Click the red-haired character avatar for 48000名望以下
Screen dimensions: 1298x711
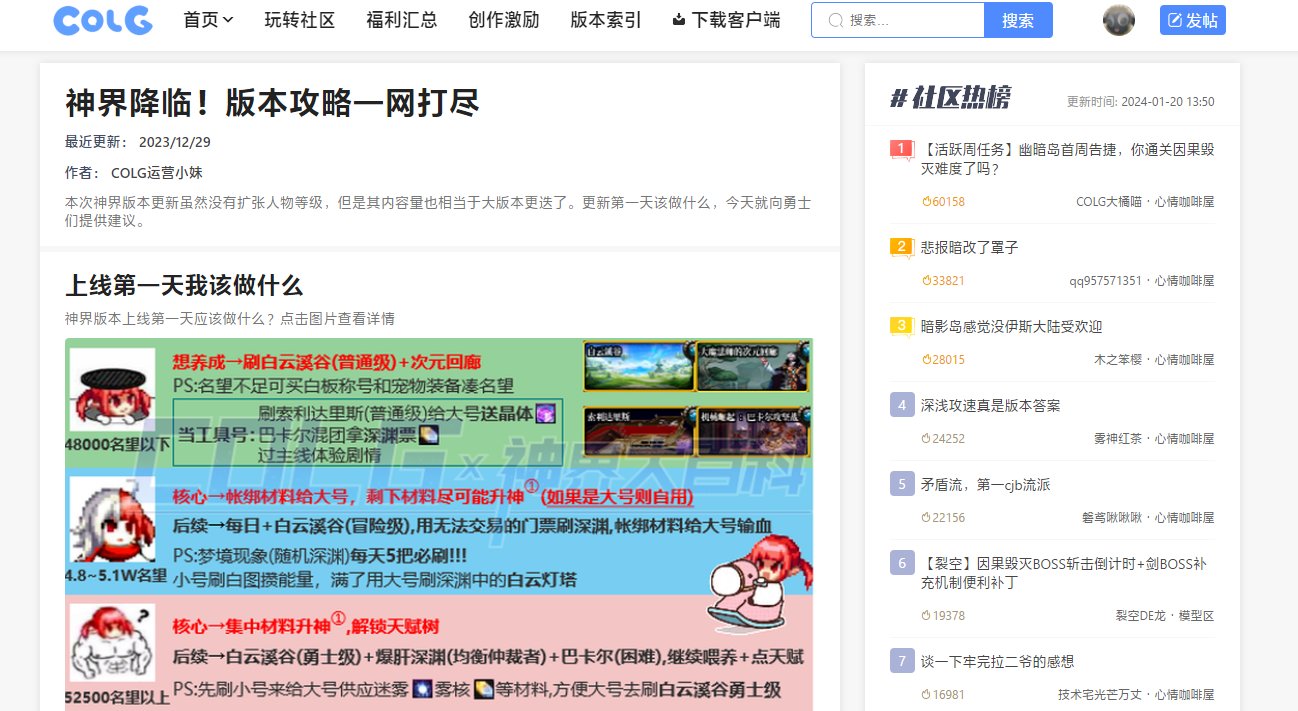(111, 389)
